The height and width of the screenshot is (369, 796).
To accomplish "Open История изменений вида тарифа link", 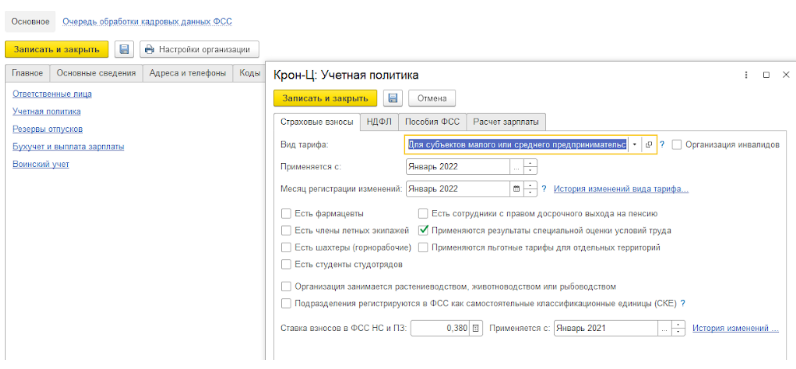I will coord(621,189).
